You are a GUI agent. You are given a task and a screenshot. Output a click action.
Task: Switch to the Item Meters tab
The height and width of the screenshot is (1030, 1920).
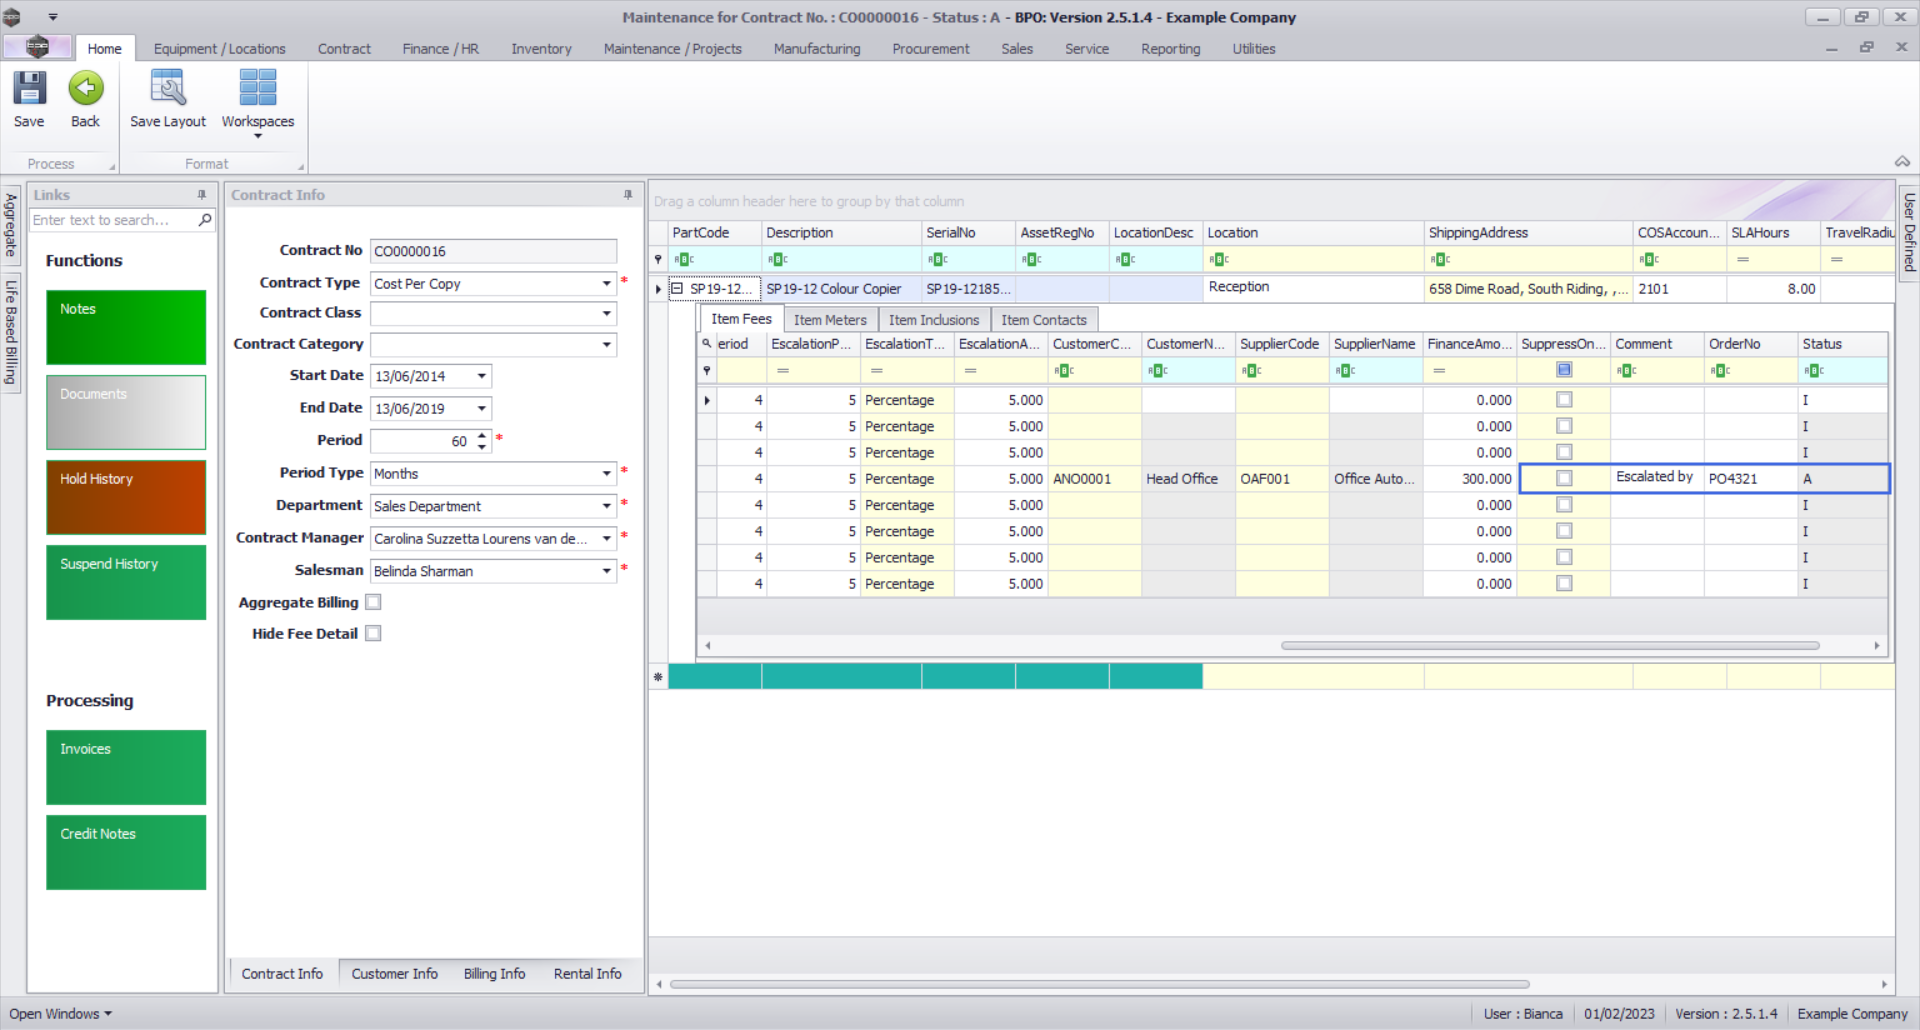(x=829, y=320)
